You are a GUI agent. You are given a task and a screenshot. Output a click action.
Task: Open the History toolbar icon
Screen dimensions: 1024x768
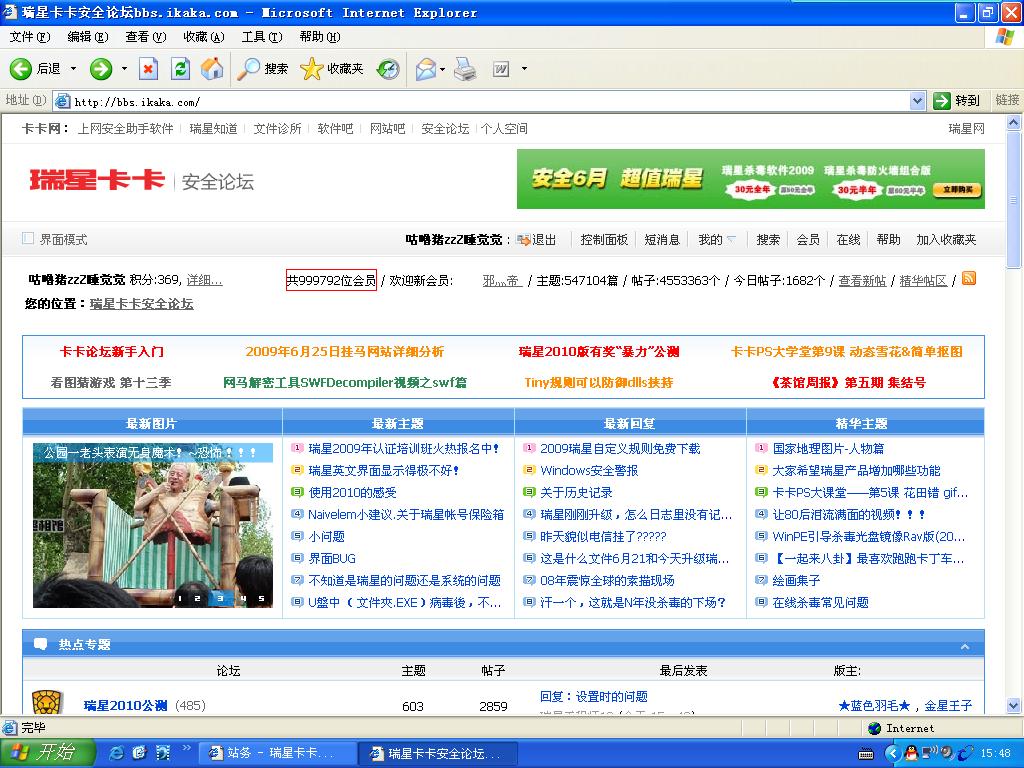388,69
